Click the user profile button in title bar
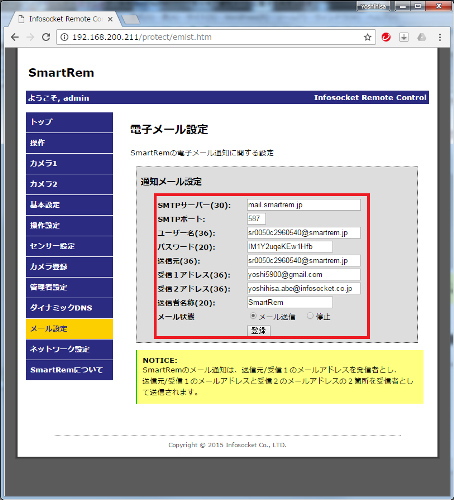 (373, 6)
